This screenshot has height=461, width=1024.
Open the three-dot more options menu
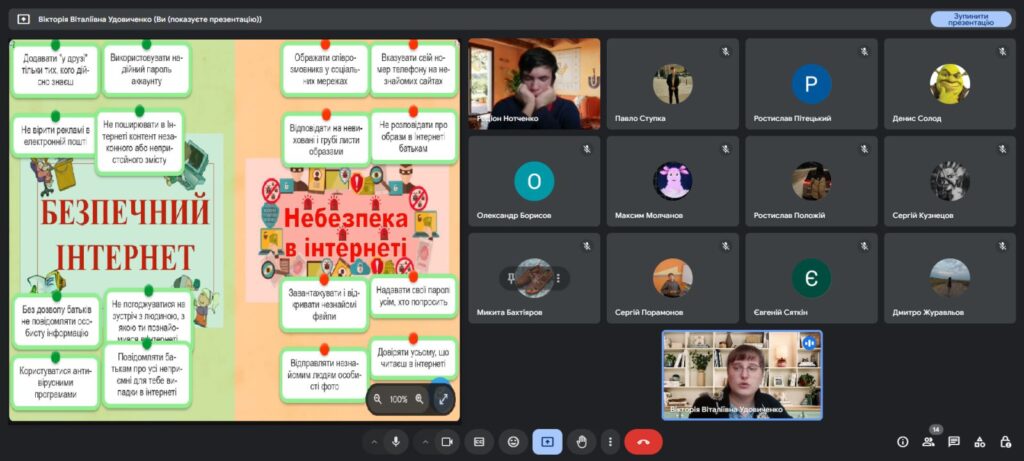609,441
